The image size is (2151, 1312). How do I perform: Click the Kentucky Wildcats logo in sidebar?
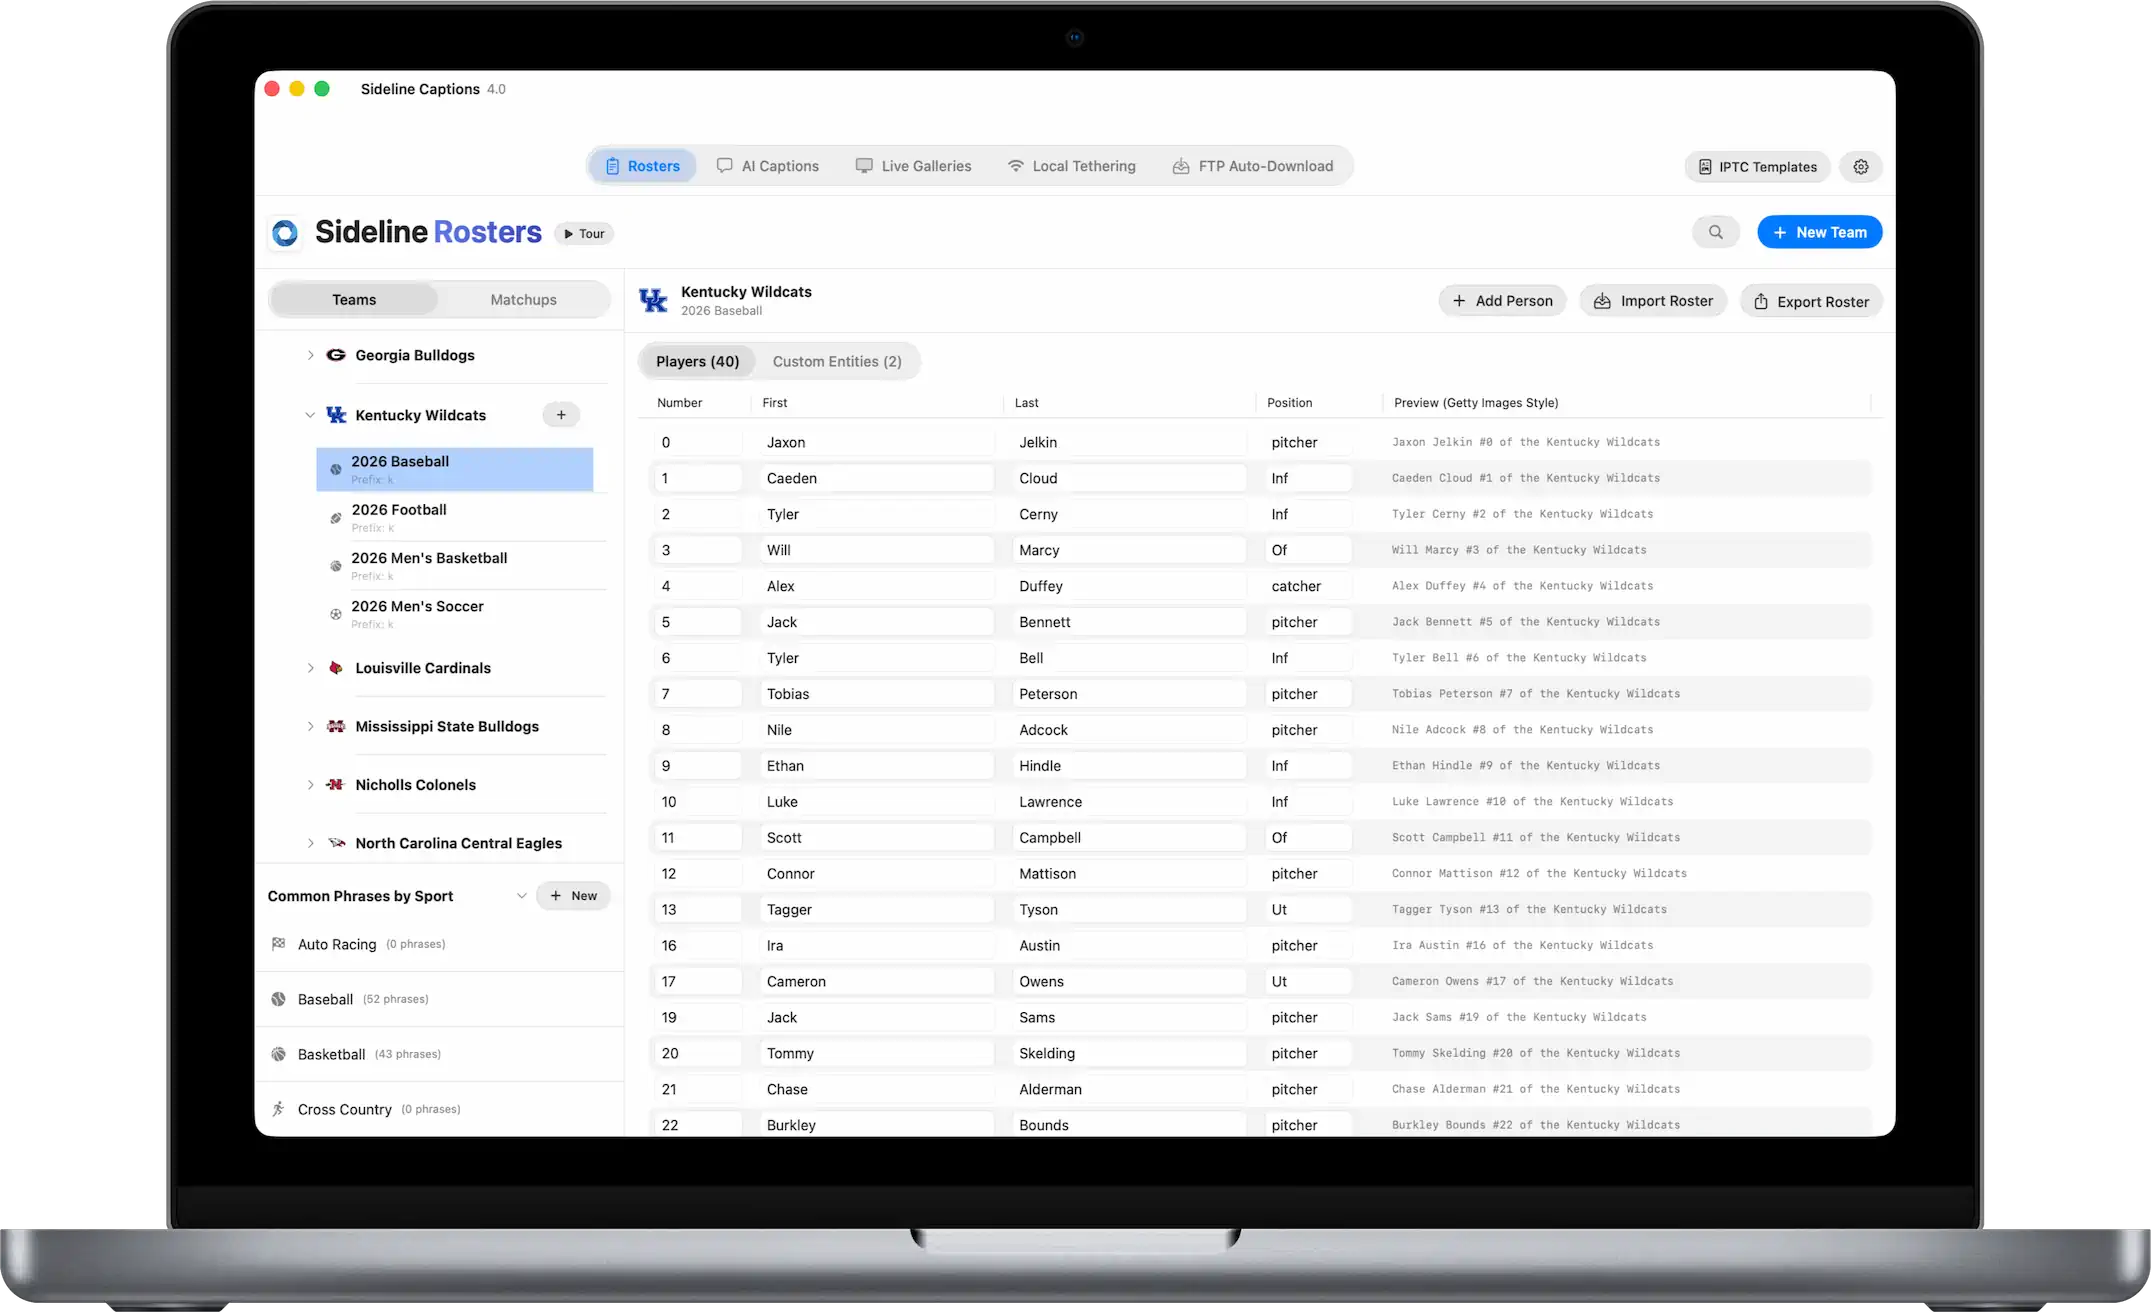[x=336, y=415]
